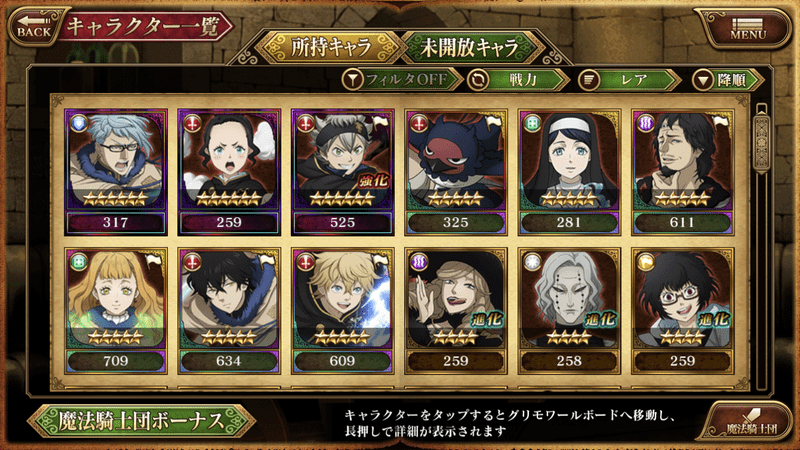This screenshot has height=450, width=800.
Task: Select the blonde girl card with 709 power
Action: tap(116, 311)
